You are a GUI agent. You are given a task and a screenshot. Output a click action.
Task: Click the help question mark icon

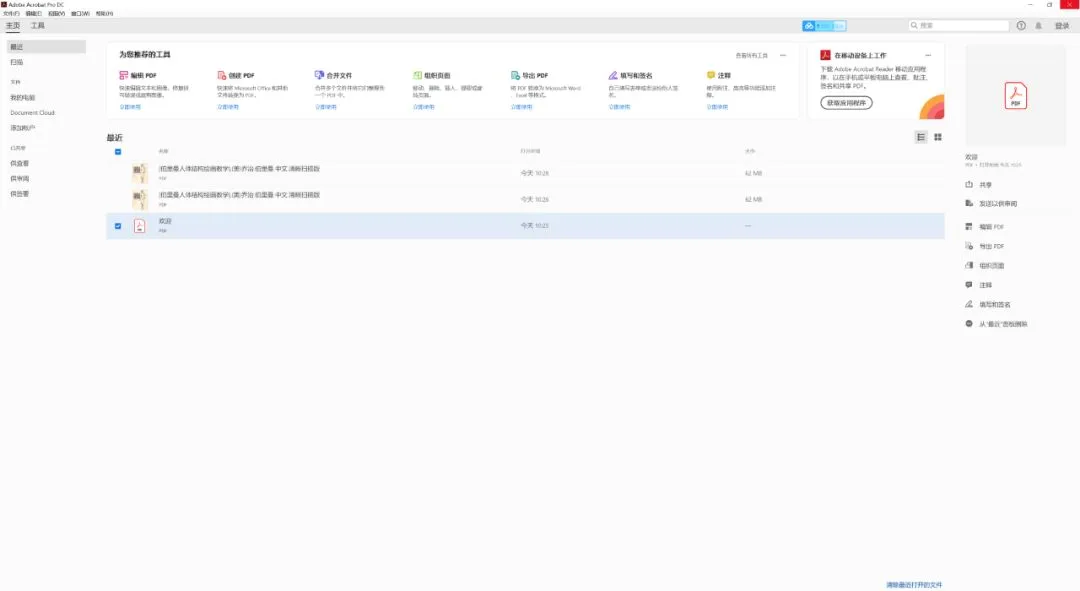[x=1021, y=25]
